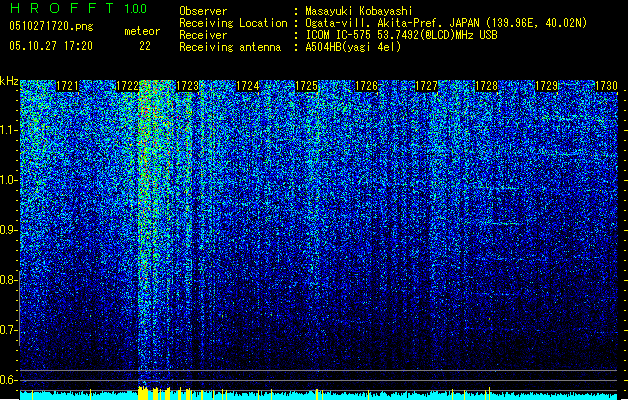Select the file name 0510271720.png
Image resolution: width=629 pixels, height=400 pixels.
[x=51, y=26]
